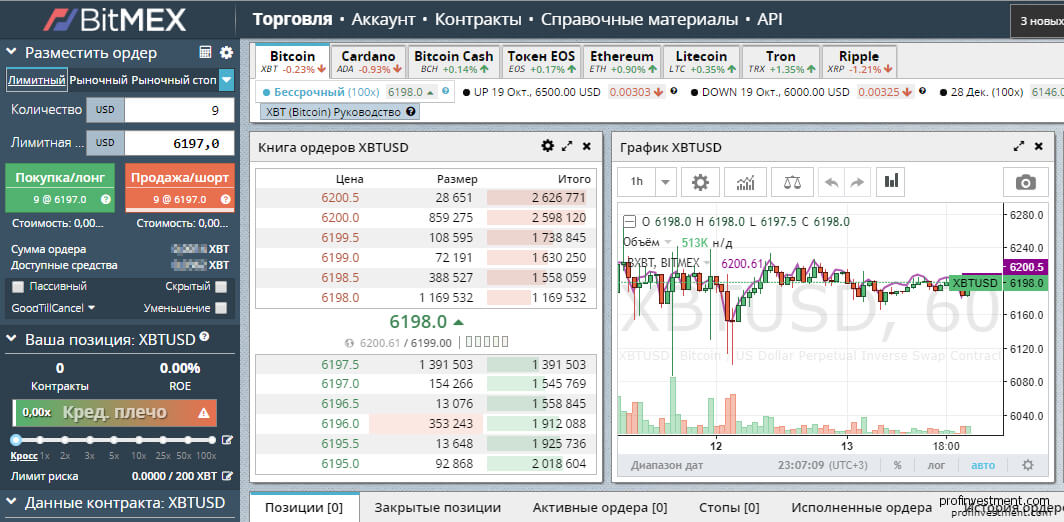Show help for buy/long order button
This screenshot has height=522, width=1064.
point(105,200)
